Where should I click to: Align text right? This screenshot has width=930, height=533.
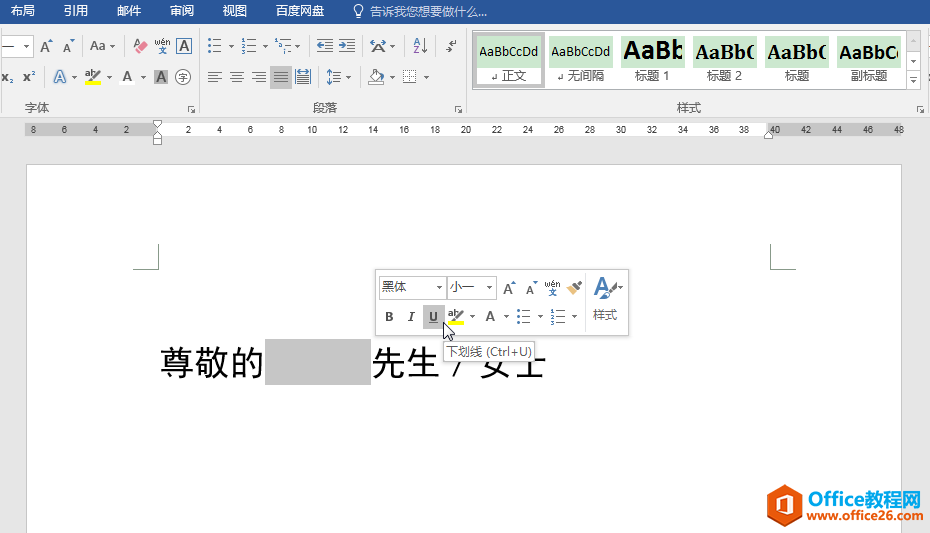[x=259, y=77]
